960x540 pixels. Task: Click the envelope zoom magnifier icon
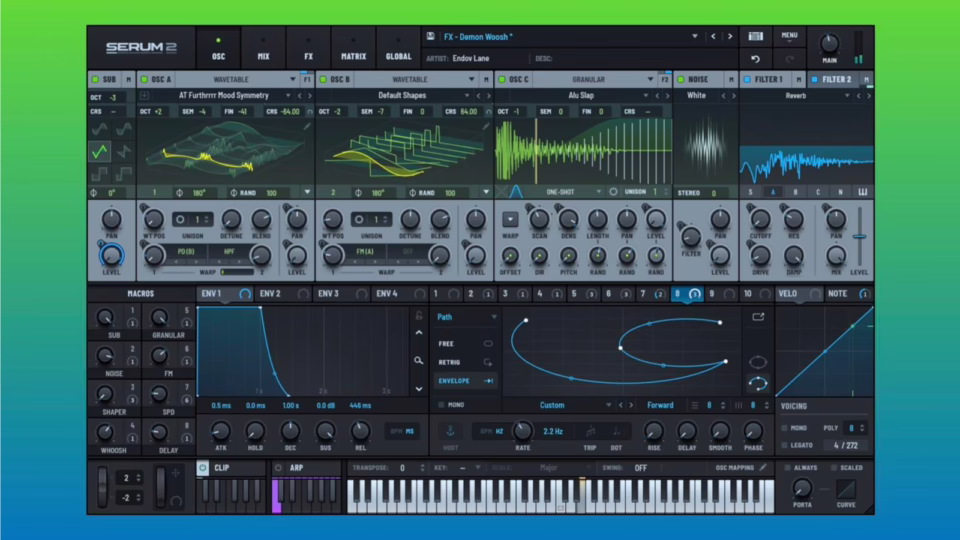click(x=419, y=361)
